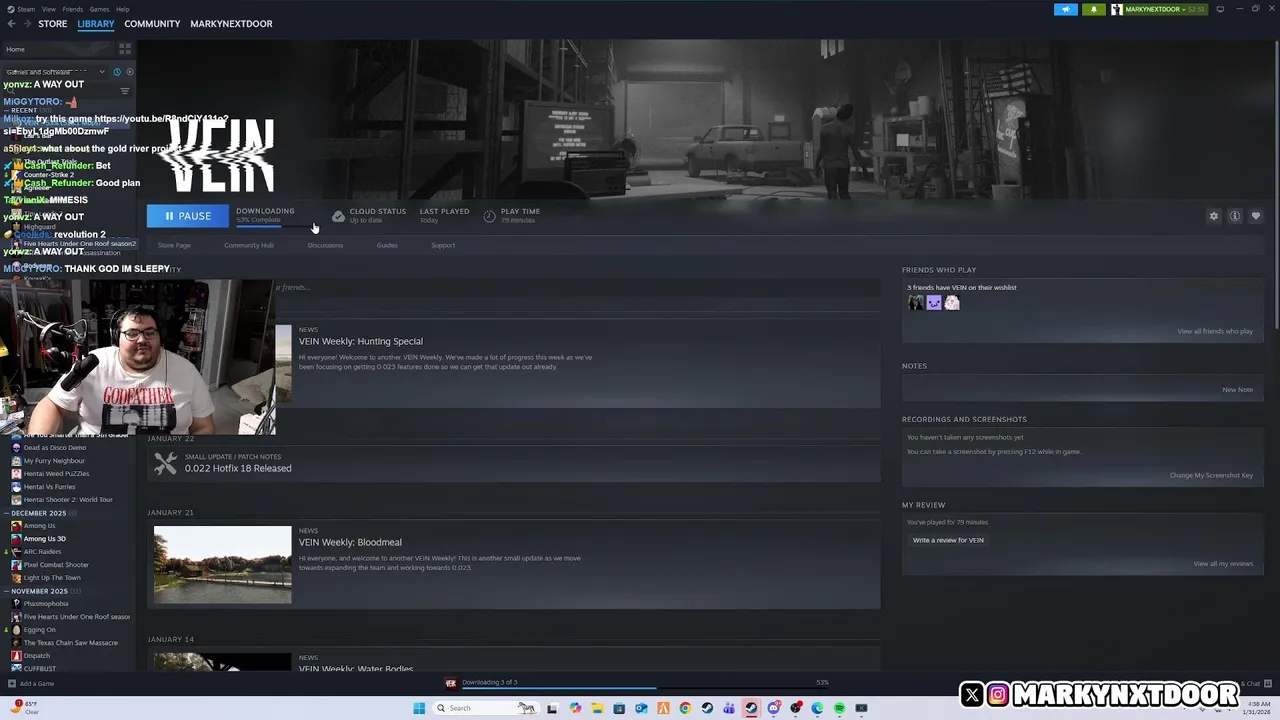The height and width of the screenshot is (720, 1280).
Task: Open Spotify from the taskbar
Action: click(x=839, y=708)
